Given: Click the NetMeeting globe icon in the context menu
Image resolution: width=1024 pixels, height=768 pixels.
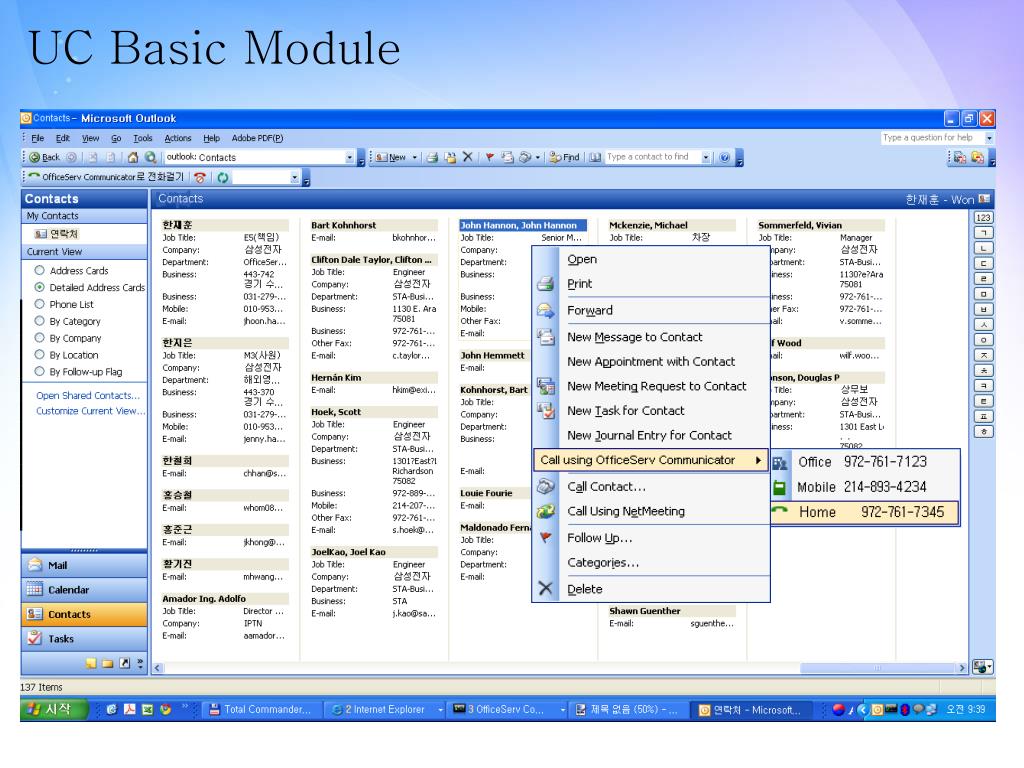Looking at the screenshot, I should [545, 511].
